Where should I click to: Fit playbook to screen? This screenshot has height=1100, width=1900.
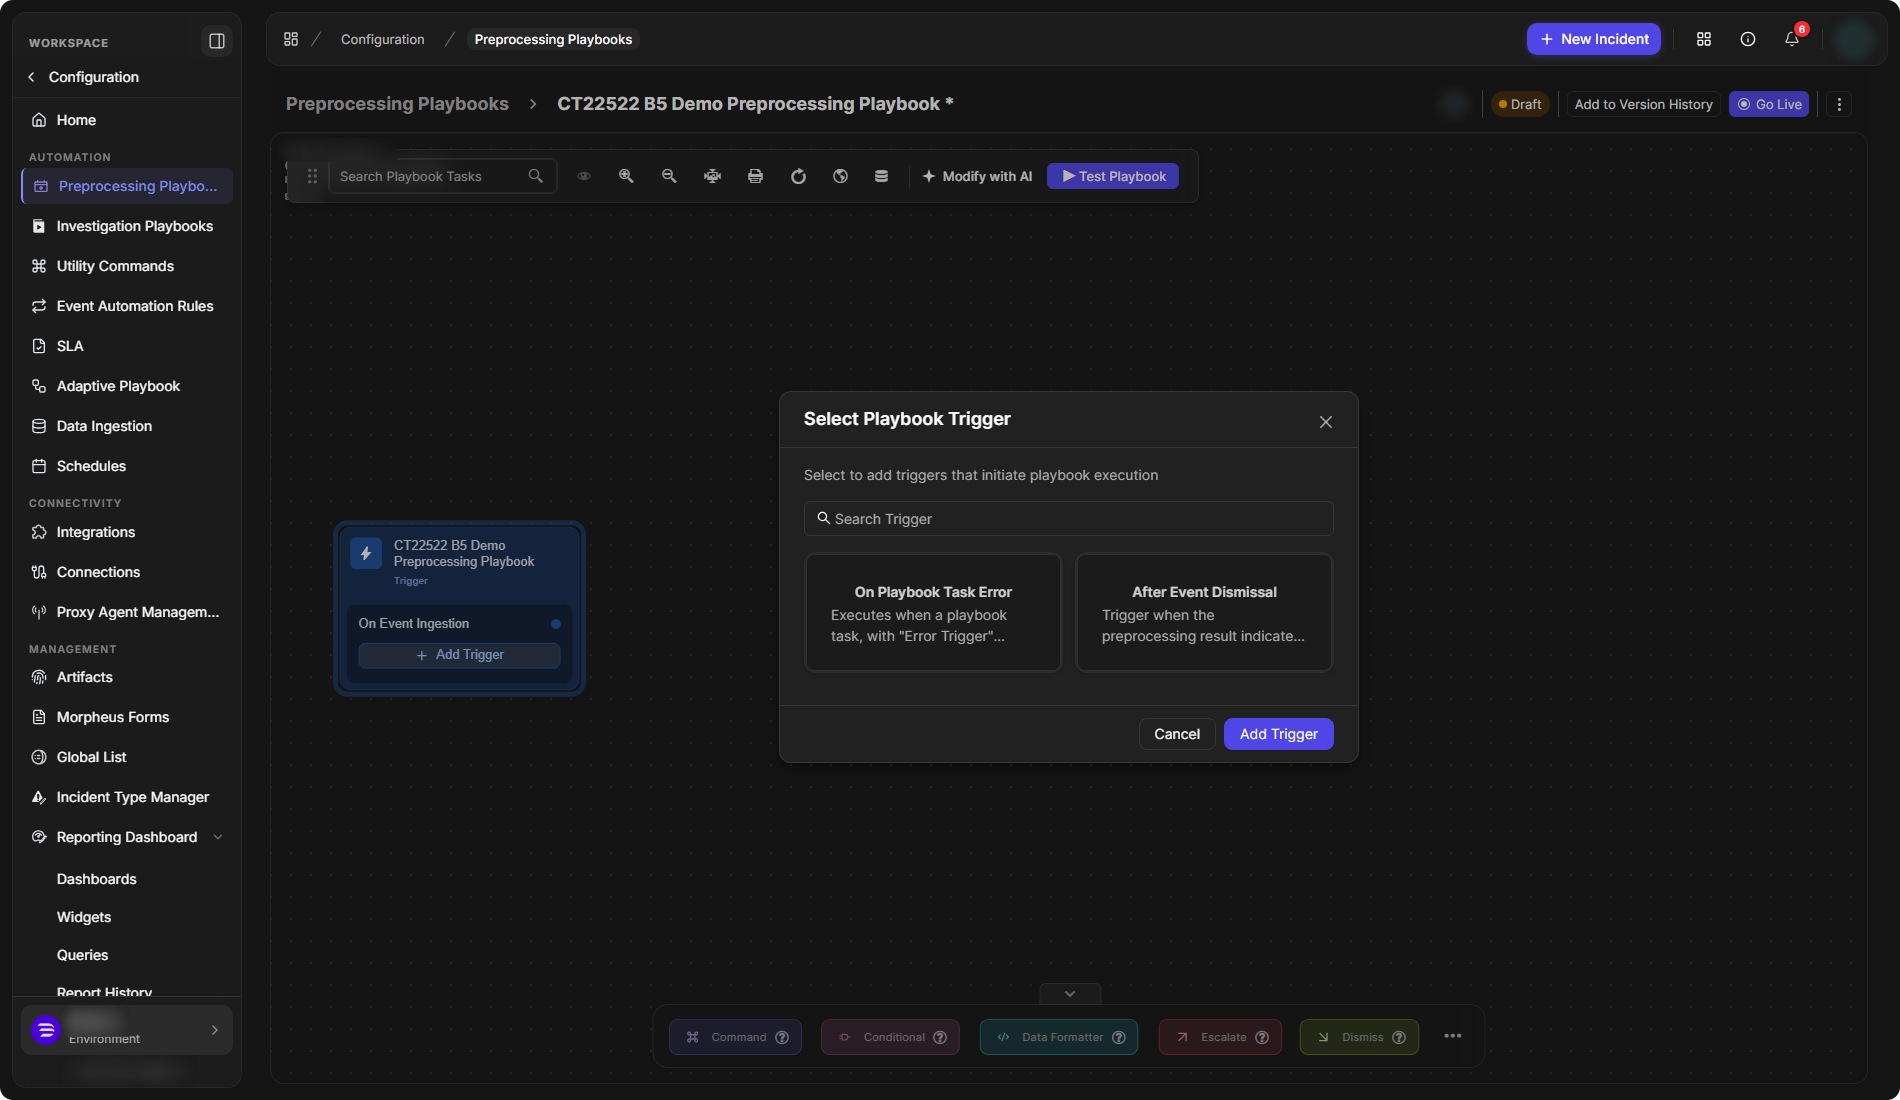[712, 176]
